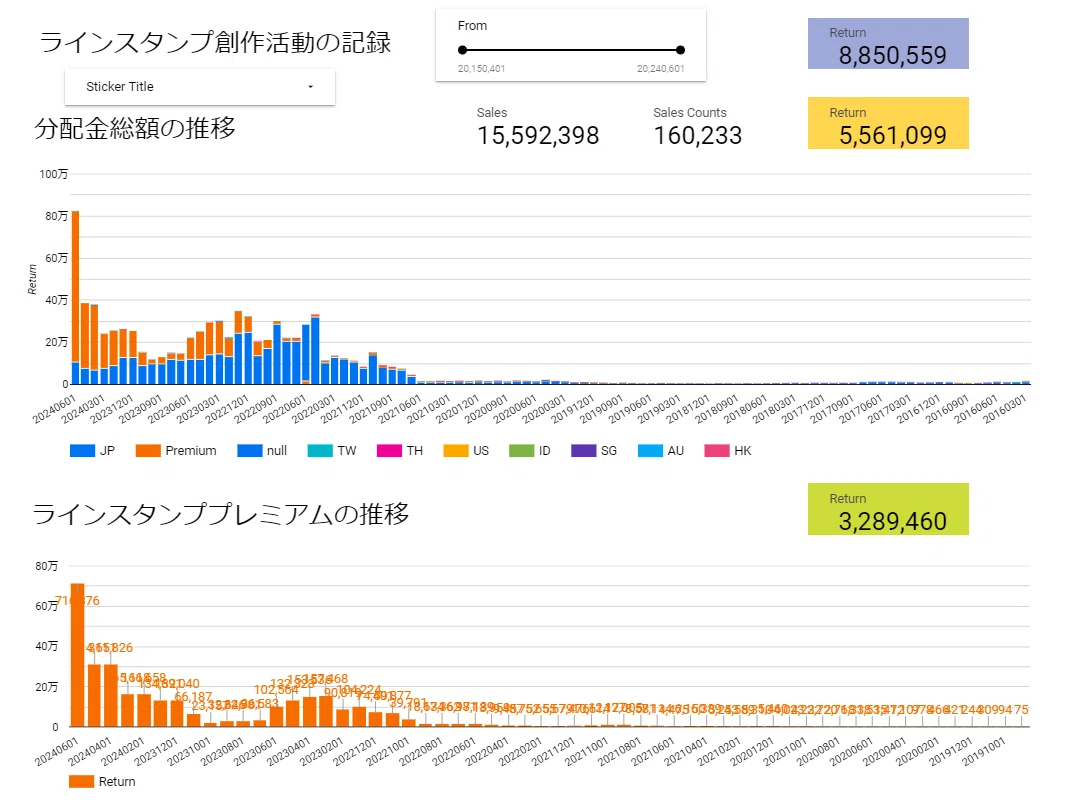This screenshot has height=804, width=1073.
Task: Click the 80万 axis label on premium chart
Action: pyautogui.click(x=47, y=566)
